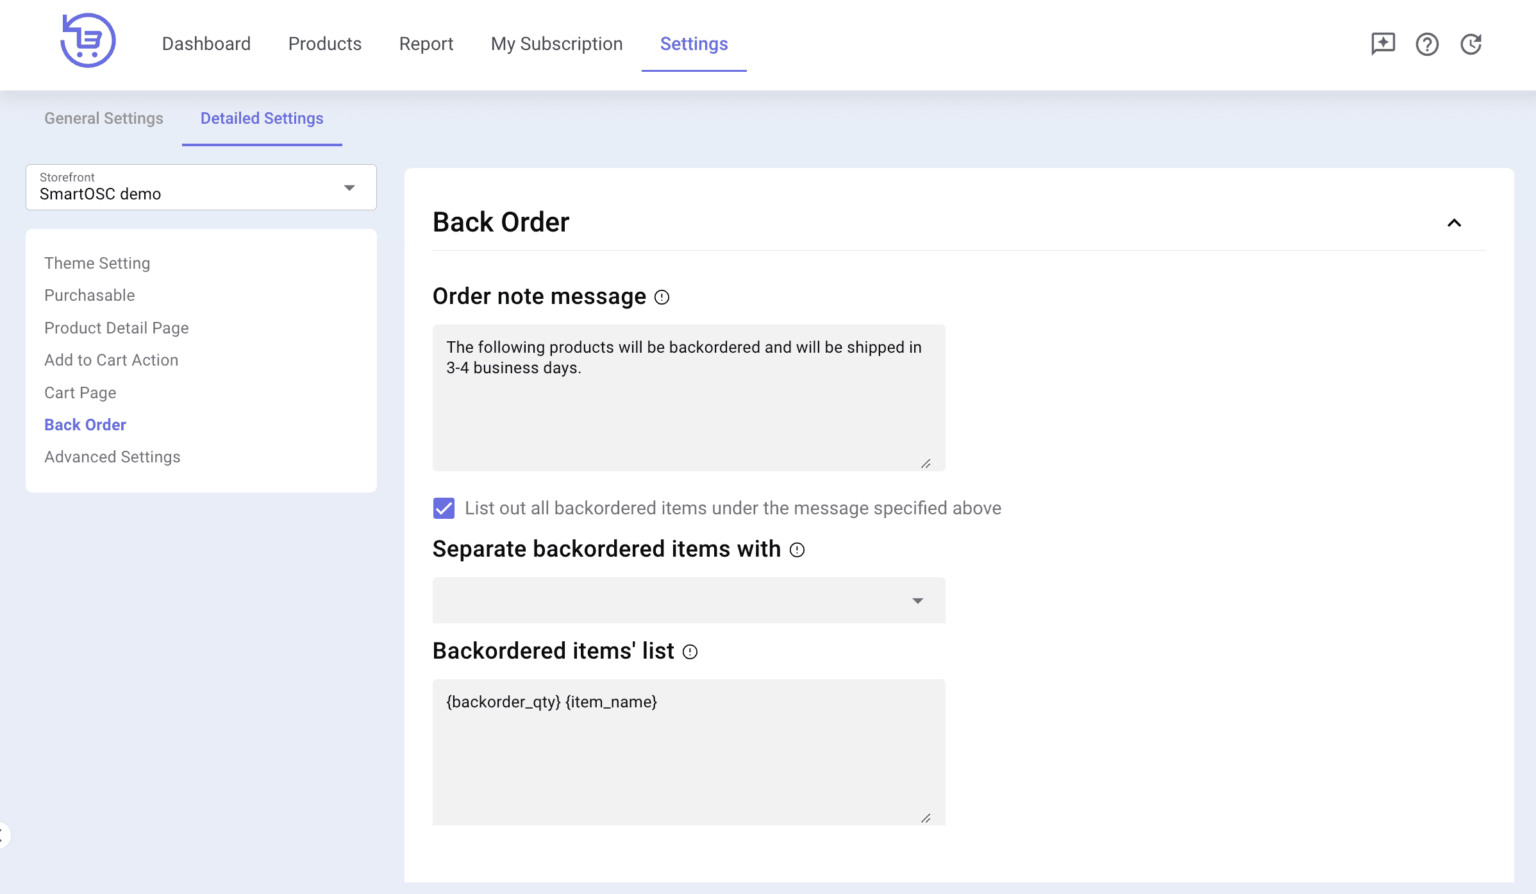This screenshot has width=1536, height=894.
Task: Open Cart Page settings
Action: point(80,393)
